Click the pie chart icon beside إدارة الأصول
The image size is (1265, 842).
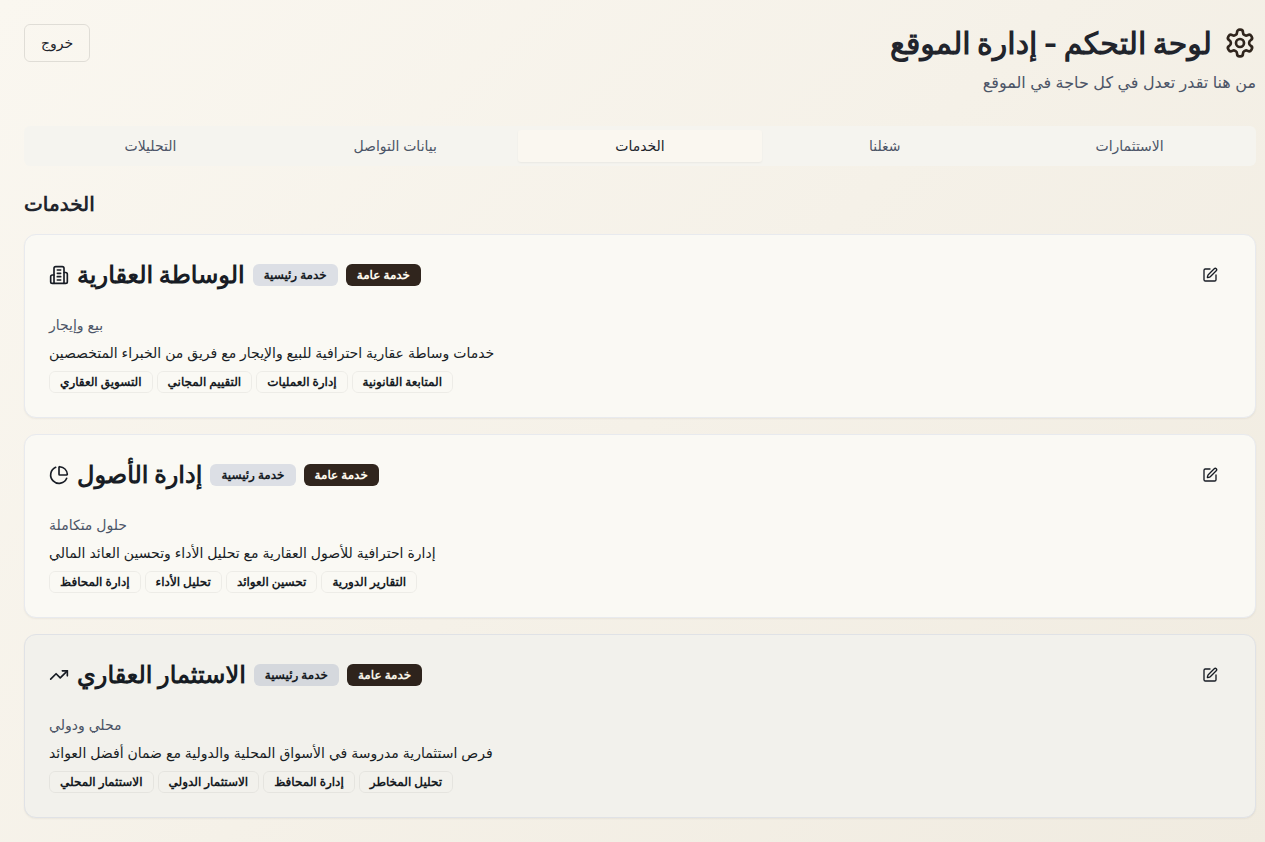pos(59,475)
